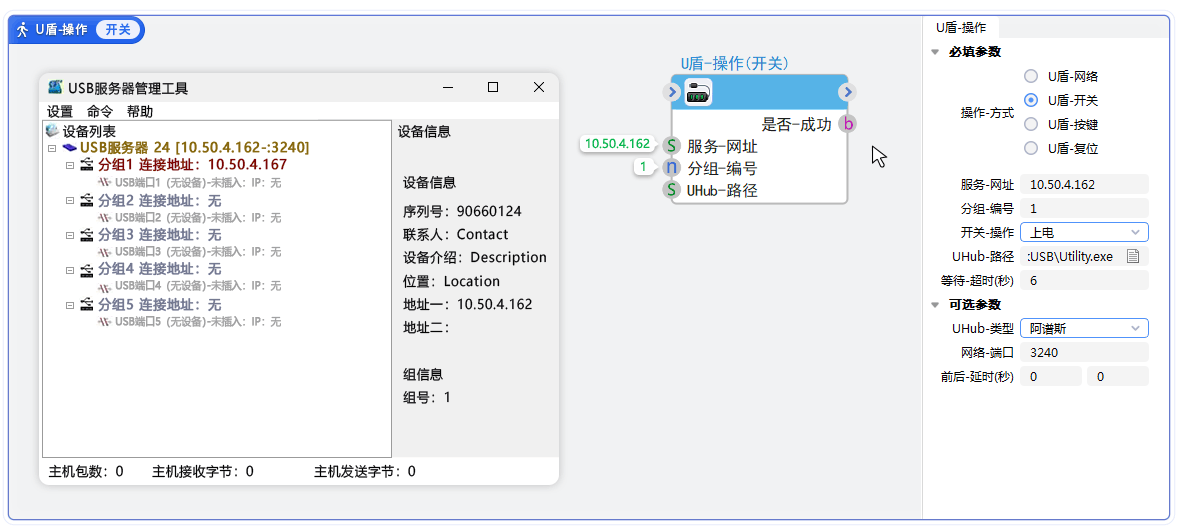Click the 服务-网址 string input port
The image size is (1182, 532).
[x=672, y=146]
